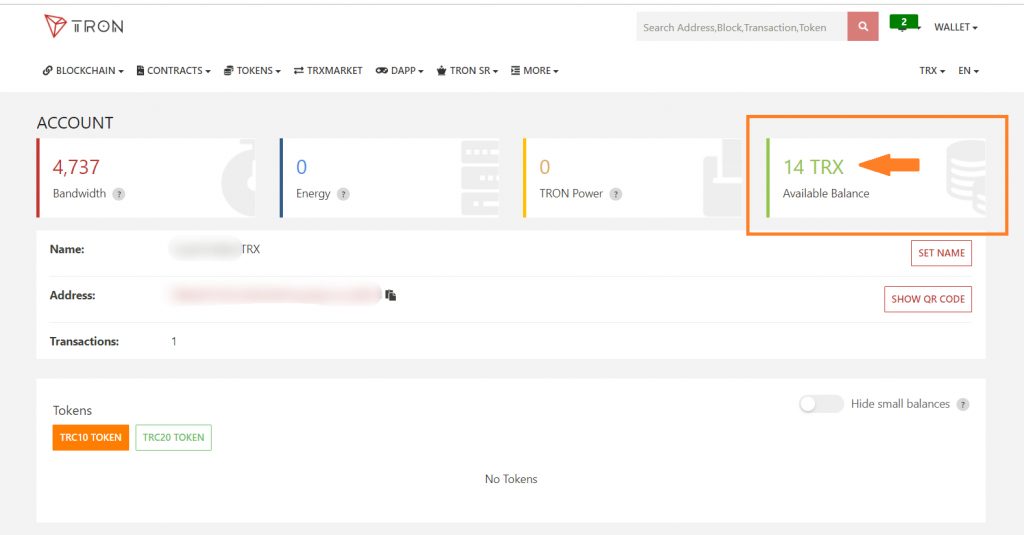Open the TRXMARKET page
Screen dimensions: 1024x535
tap(328, 71)
